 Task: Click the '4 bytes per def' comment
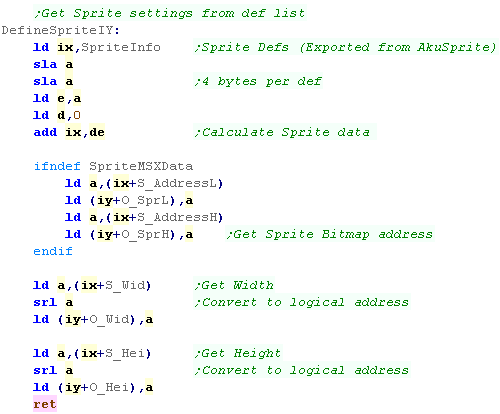[x=258, y=81]
